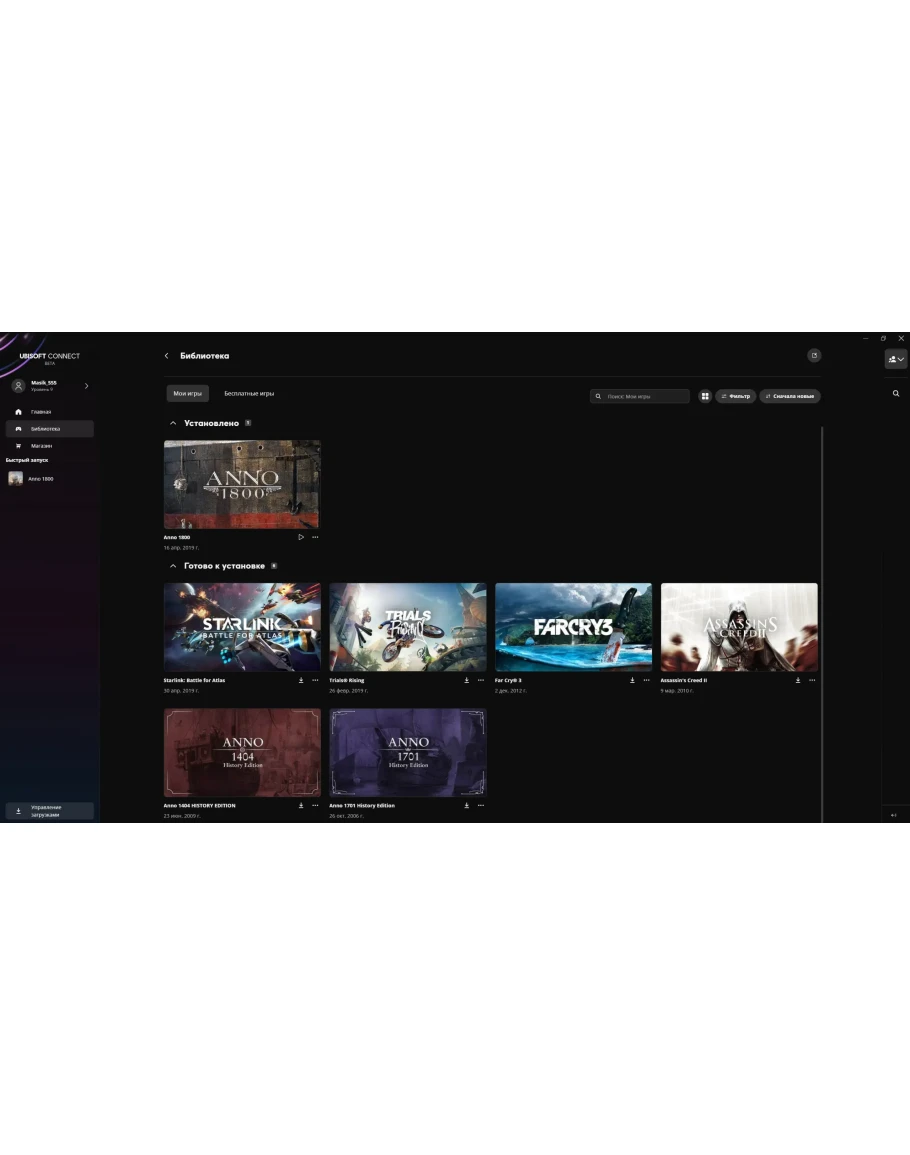Viewport: 910px width, 1155px height.
Task: Open more options for Far Cry 3
Action: tap(647, 681)
